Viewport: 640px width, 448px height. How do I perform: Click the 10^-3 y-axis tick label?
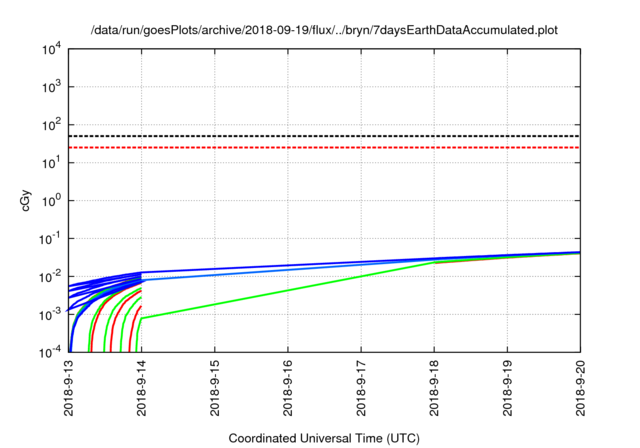[49, 315]
